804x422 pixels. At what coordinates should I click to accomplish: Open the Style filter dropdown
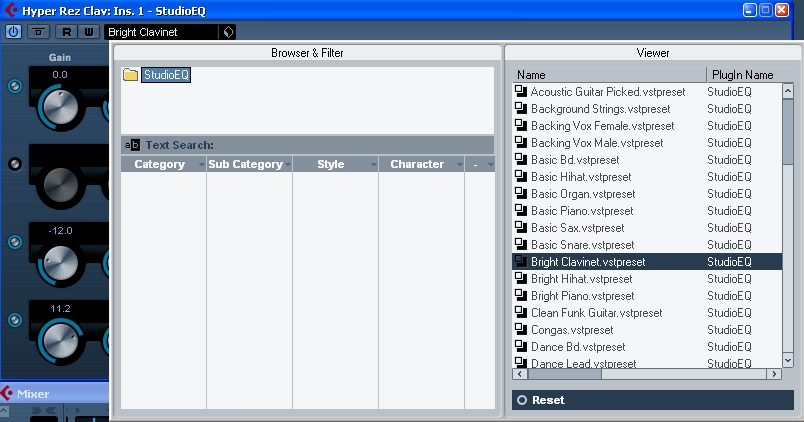[x=374, y=165]
